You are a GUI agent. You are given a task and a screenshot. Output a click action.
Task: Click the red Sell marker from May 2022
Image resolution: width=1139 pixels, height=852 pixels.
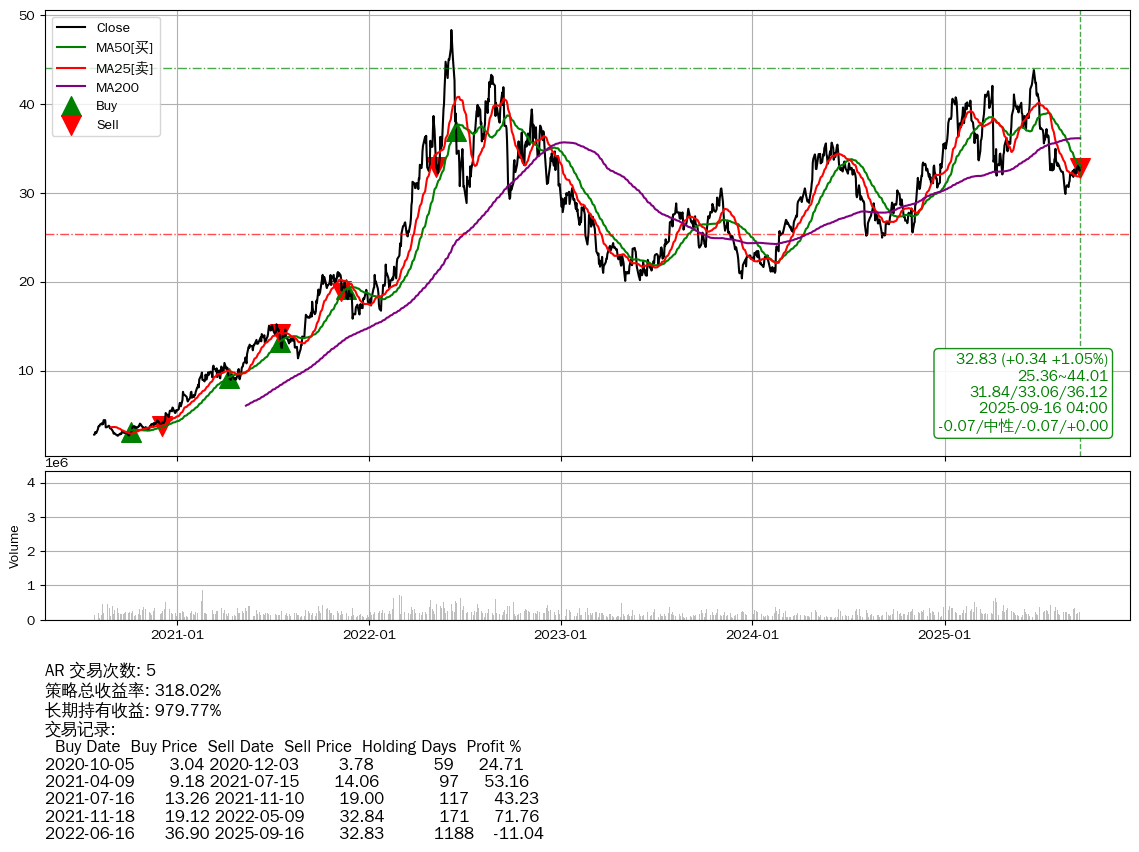[x=436, y=168]
